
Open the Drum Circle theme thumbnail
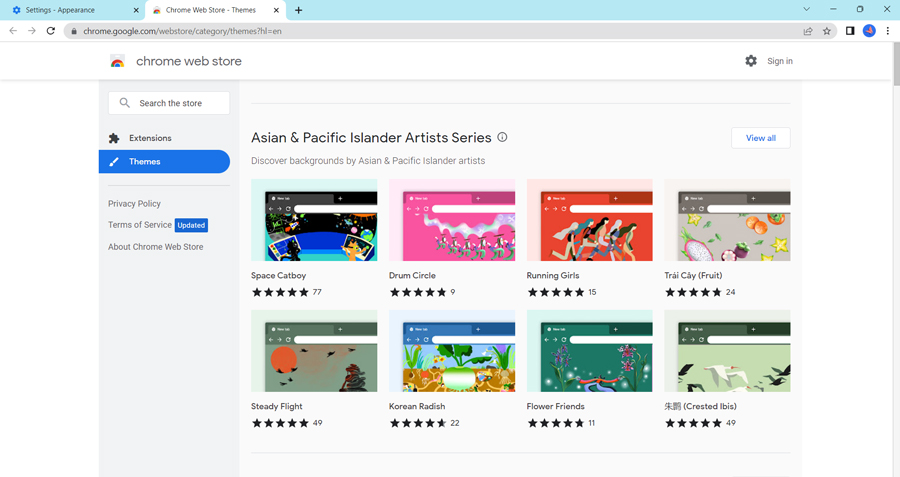pos(452,220)
